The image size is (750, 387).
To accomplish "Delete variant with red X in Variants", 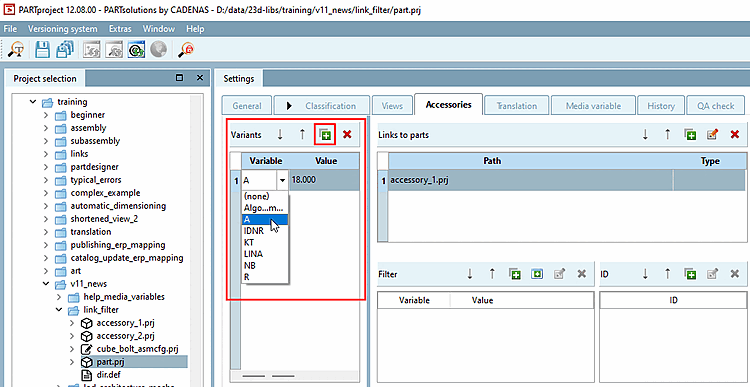I will click(347, 135).
